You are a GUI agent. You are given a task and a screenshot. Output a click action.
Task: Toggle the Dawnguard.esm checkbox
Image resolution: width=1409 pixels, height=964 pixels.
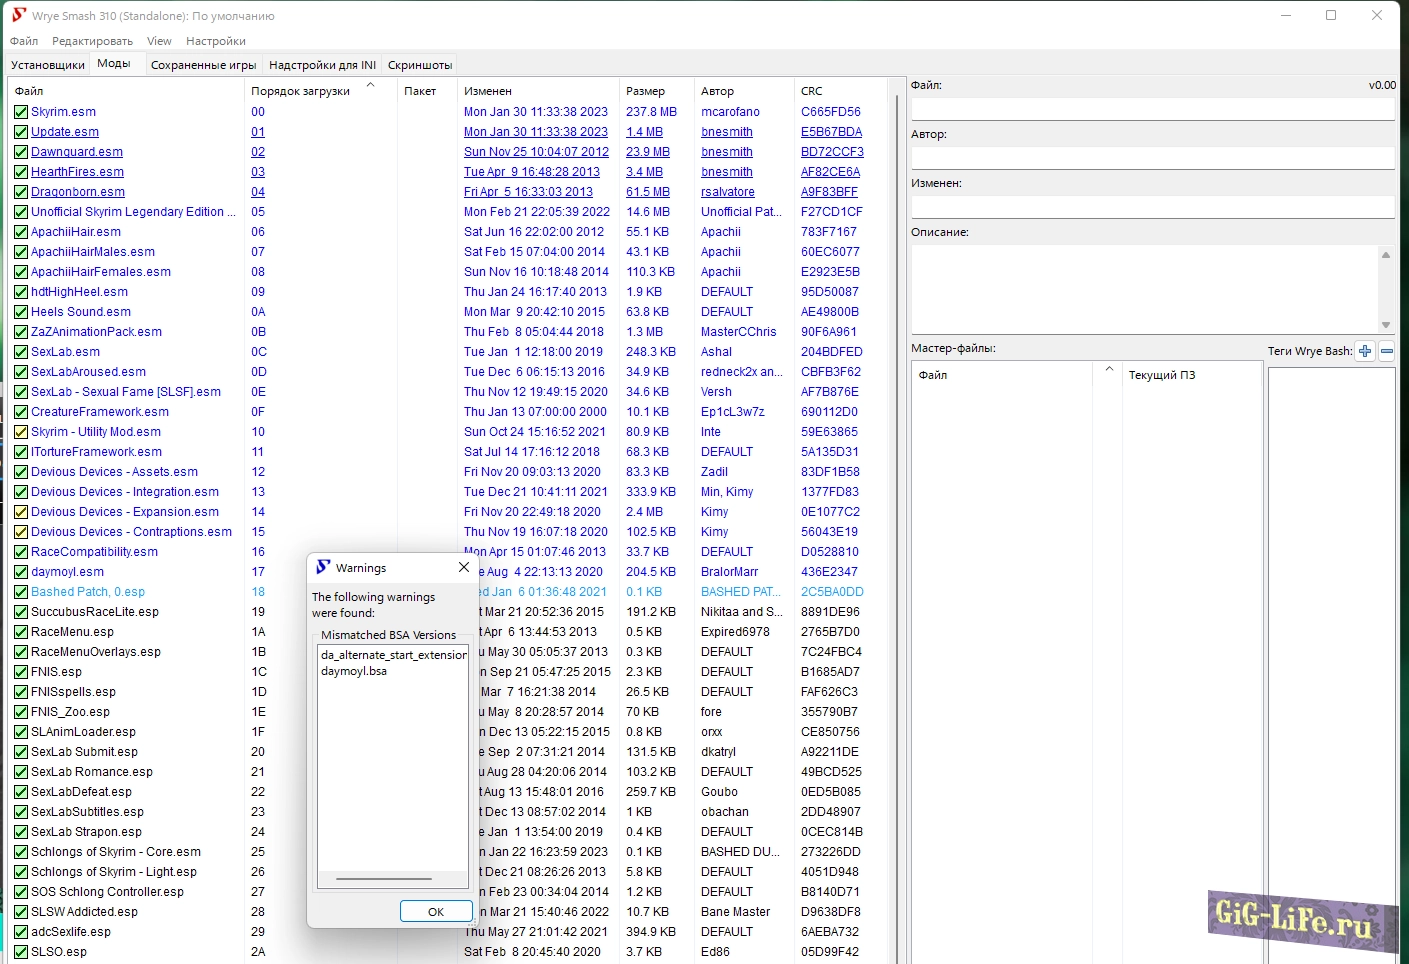click(x=21, y=152)
